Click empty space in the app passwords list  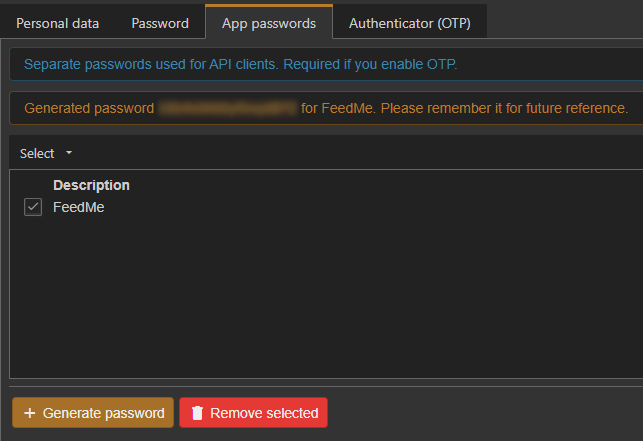click(320, 300)
